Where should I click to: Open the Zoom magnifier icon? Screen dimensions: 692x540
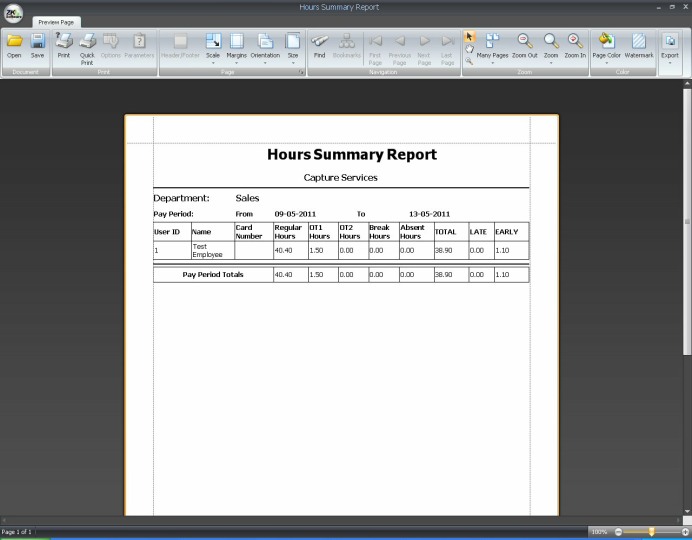[551, 46]
